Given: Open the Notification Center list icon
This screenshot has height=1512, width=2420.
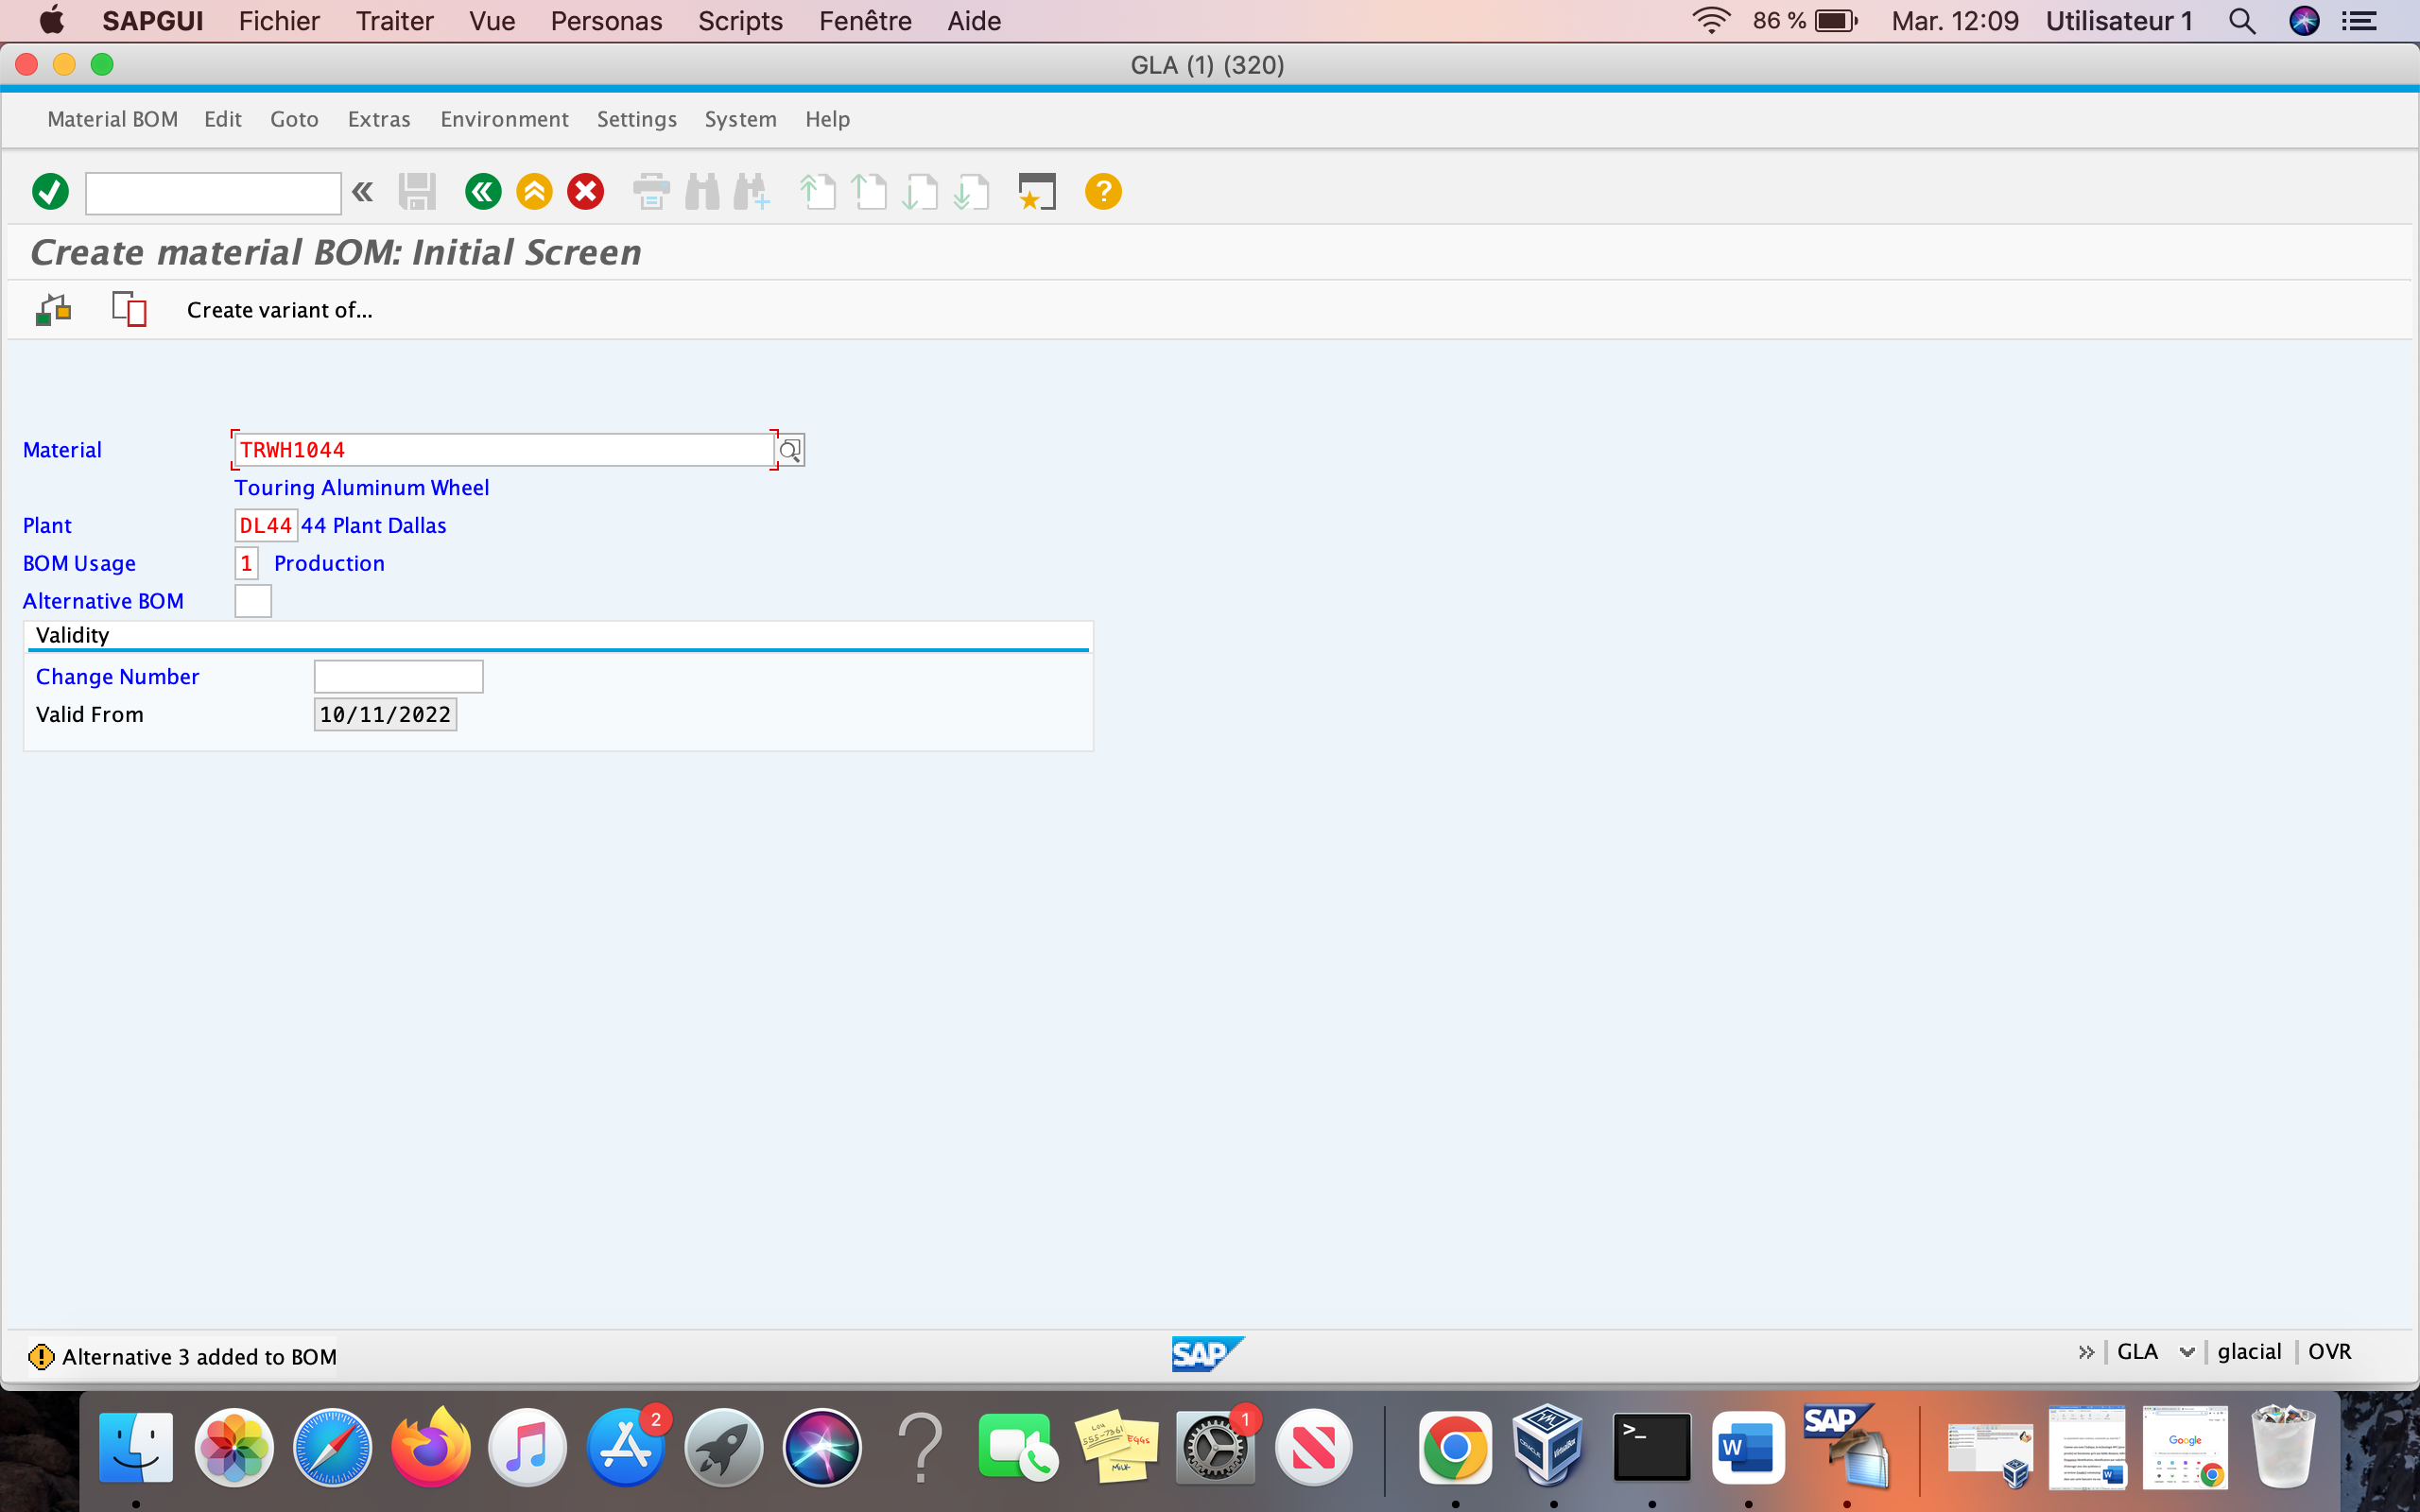Looking at the screenshot, I should 2360,21.
